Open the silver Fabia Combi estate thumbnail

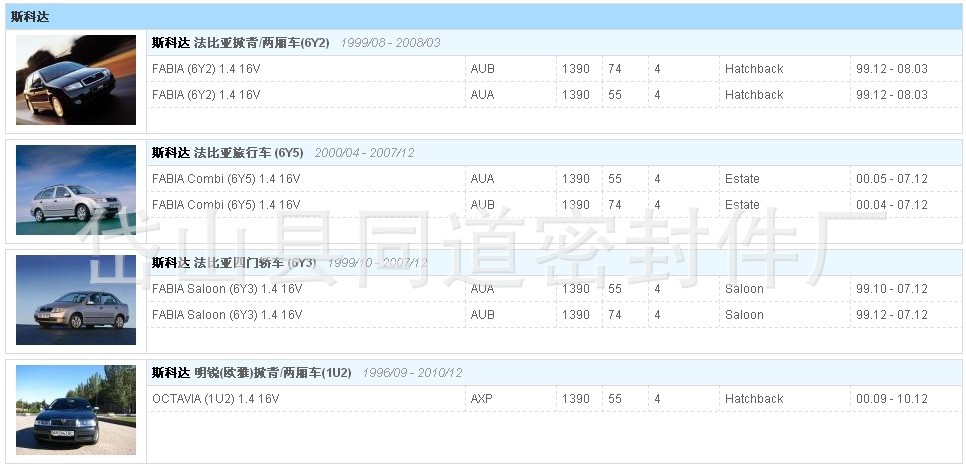point(76,190)
